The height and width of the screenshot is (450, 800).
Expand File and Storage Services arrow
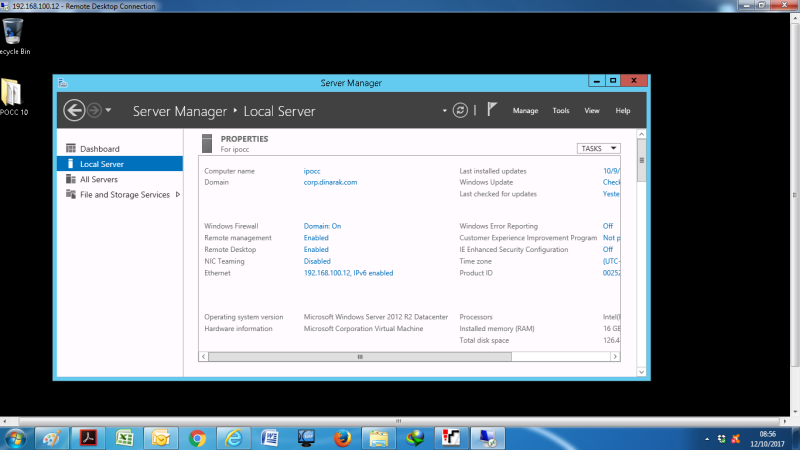coord(178,194)
